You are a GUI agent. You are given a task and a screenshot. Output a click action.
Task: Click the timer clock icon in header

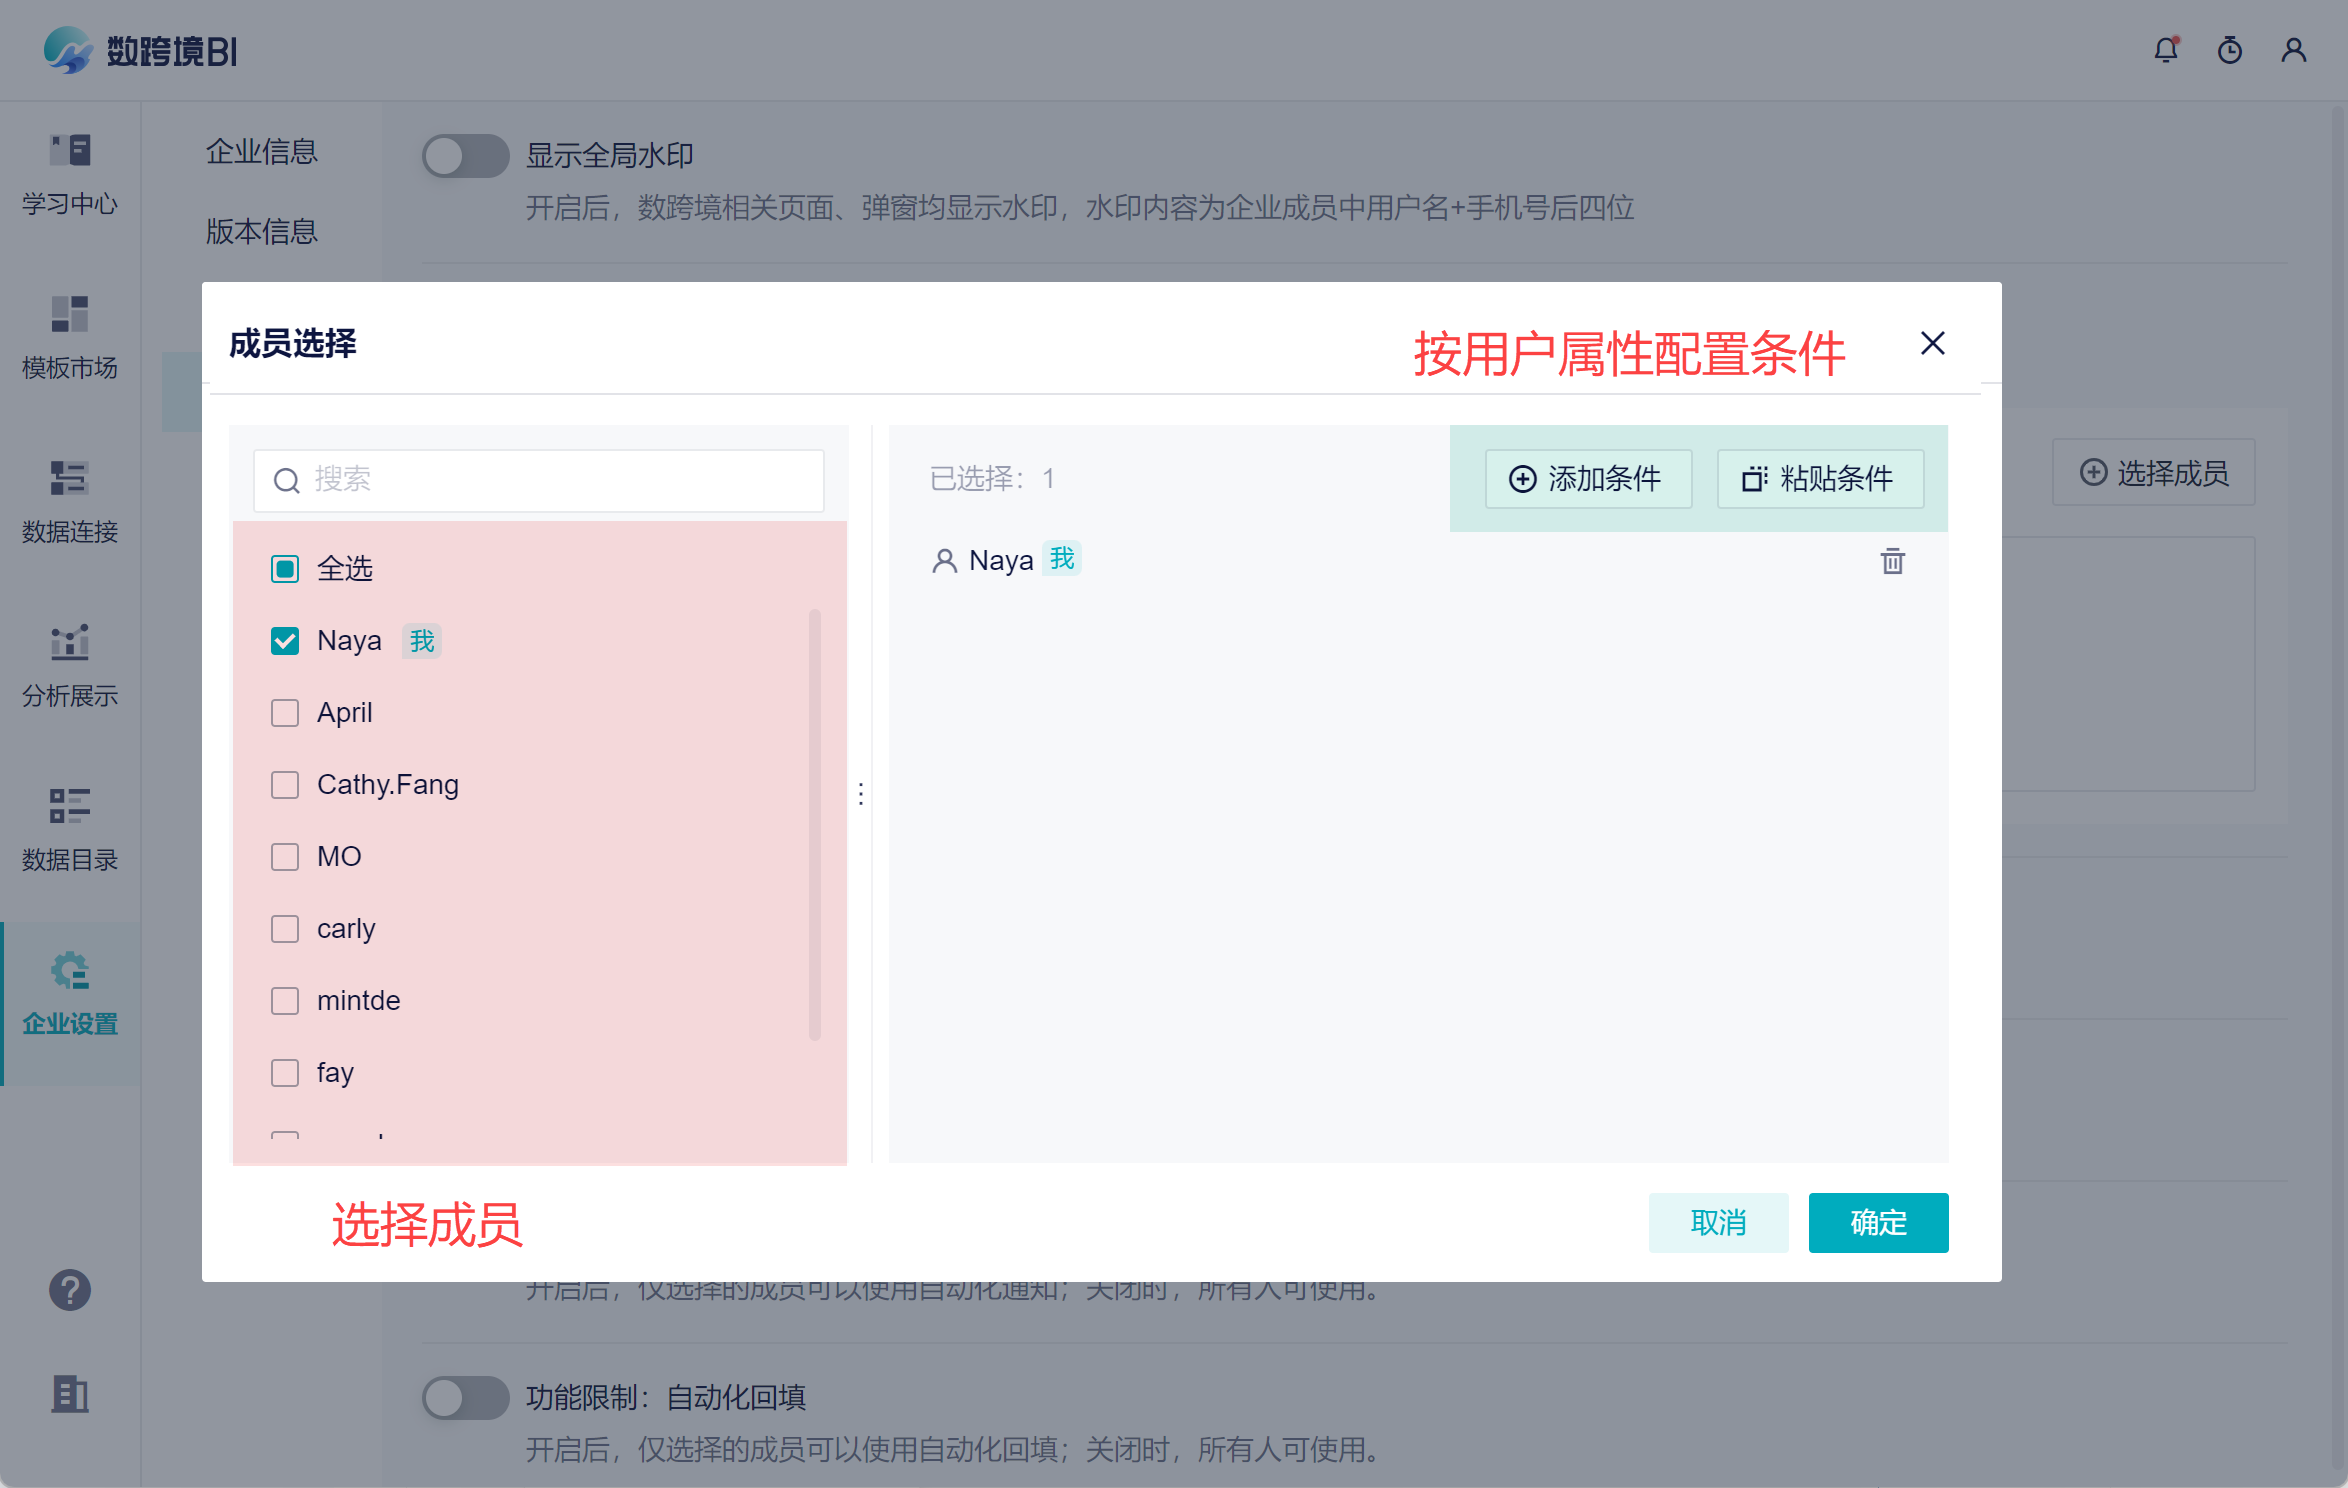click(x=2230, y=50)
